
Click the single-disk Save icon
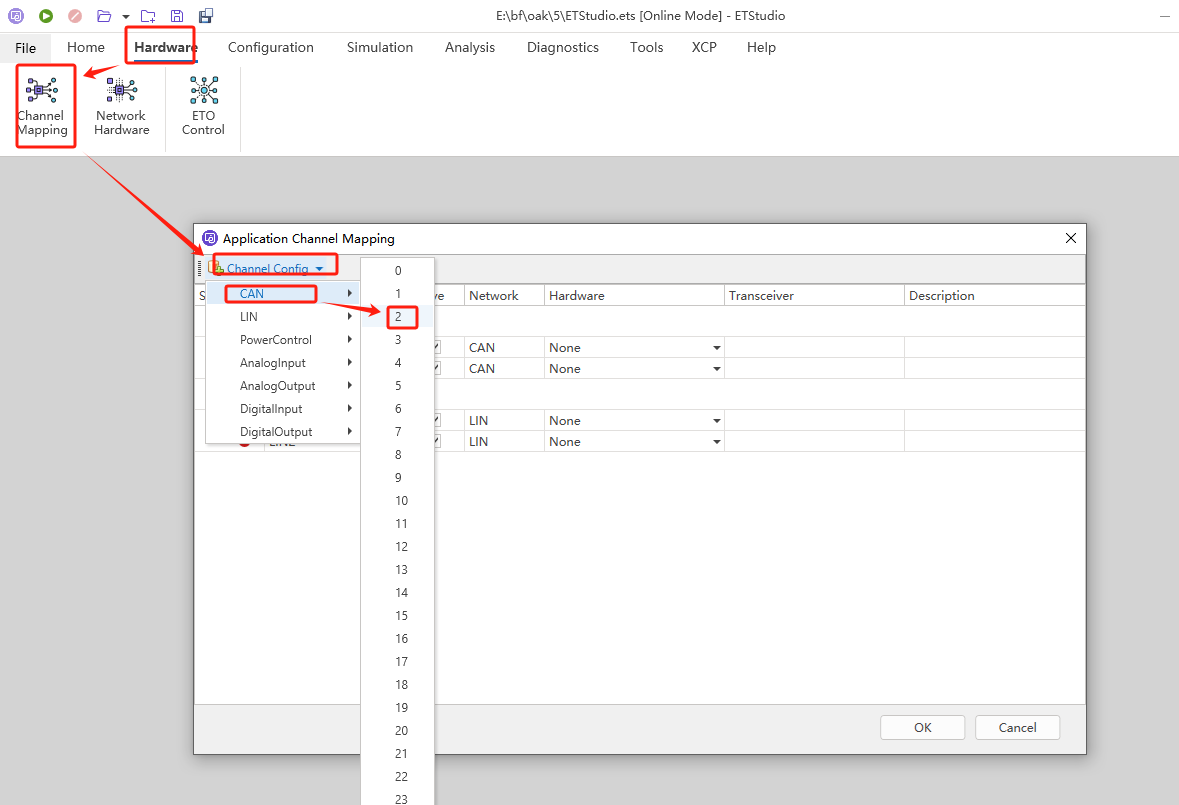point(177,16)
